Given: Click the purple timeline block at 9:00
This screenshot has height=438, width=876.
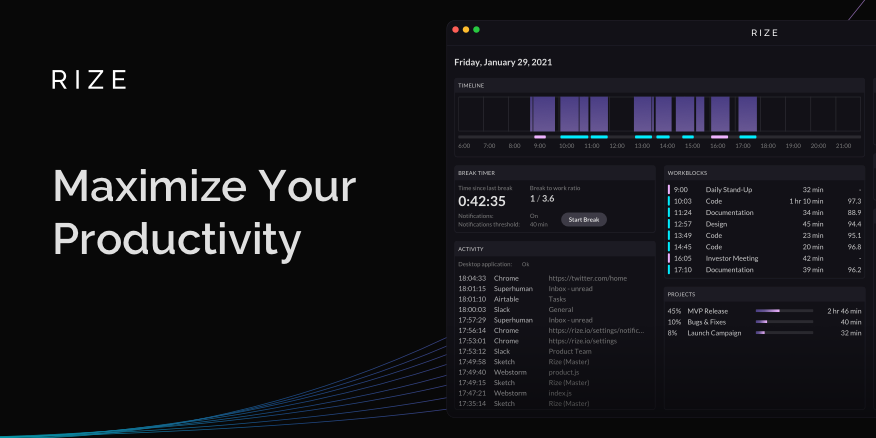Looking at the screenshot, I should coord(542,114).
